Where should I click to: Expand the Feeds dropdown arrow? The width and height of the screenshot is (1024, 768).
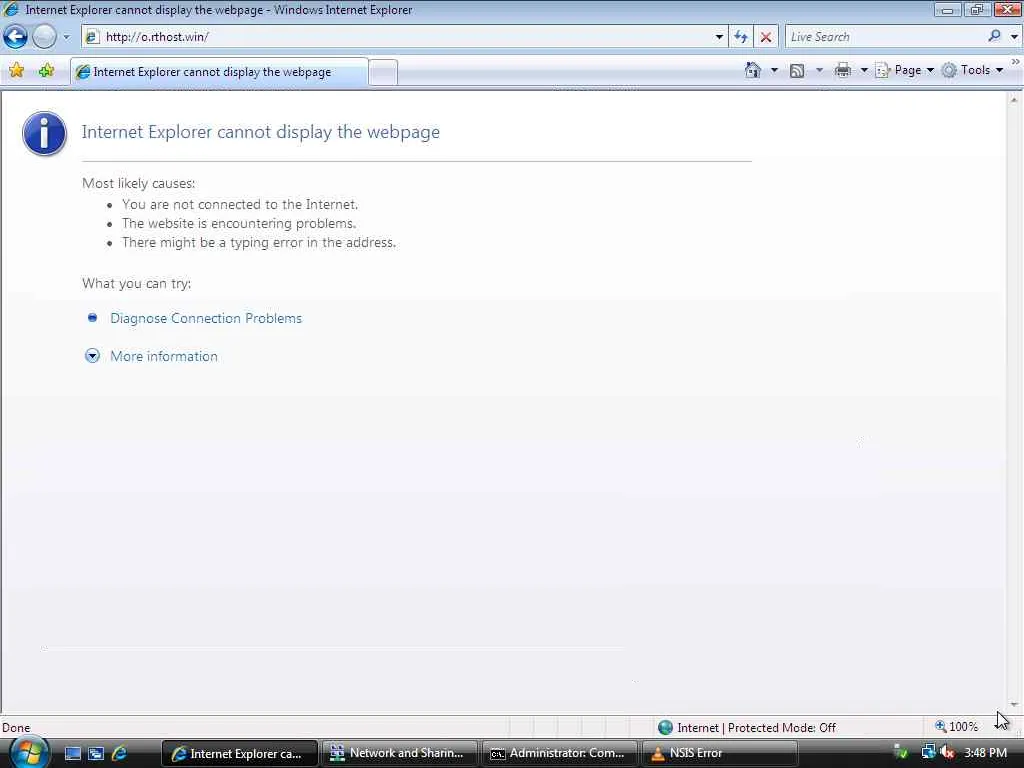(x=819, y=70)
